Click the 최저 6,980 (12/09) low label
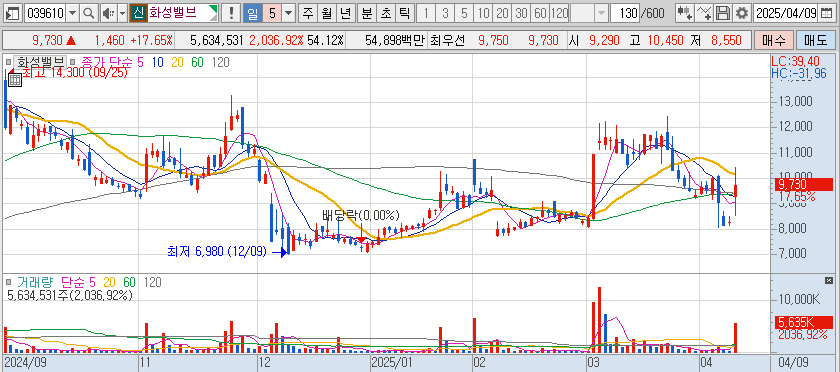The width and height of the screenshot is (840, 372). 217,251
